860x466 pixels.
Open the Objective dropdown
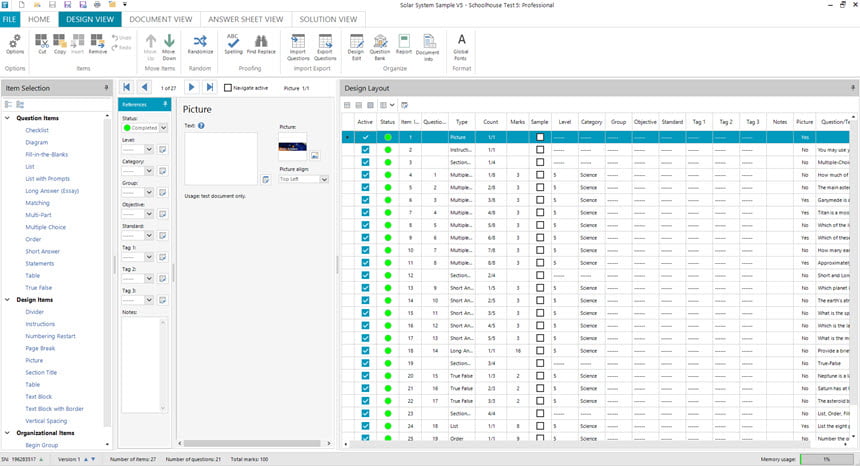149,214
